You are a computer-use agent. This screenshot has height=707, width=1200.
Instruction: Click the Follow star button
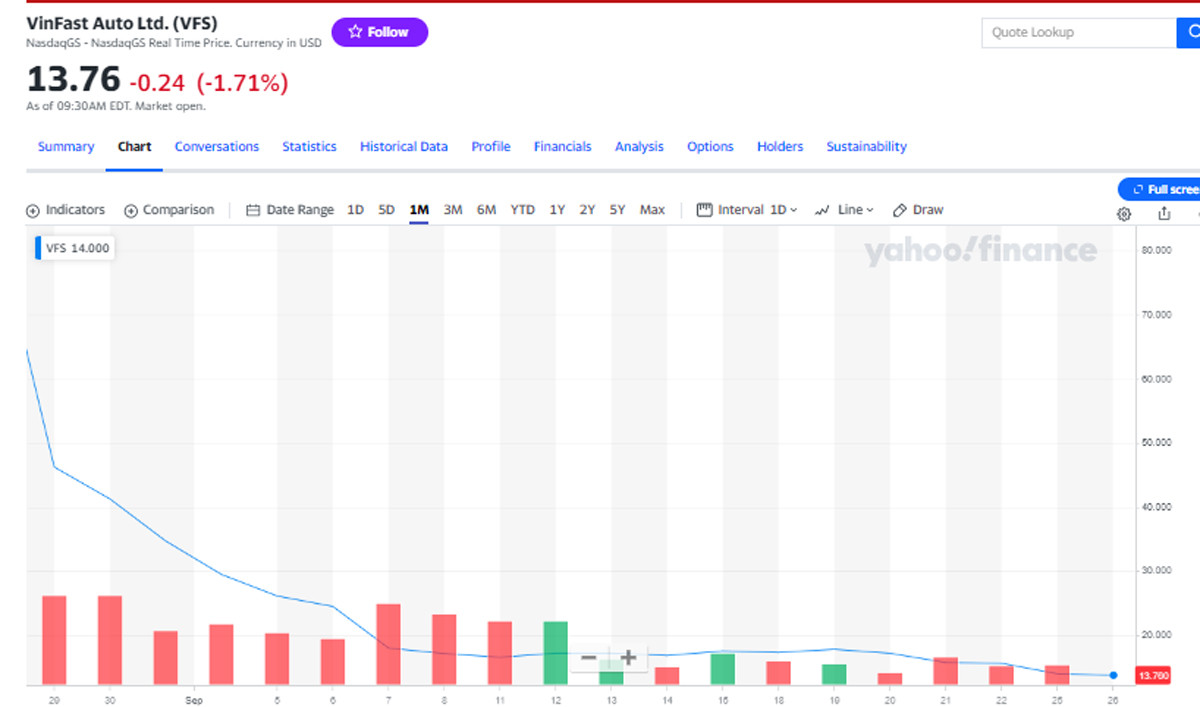coord(379,32)
